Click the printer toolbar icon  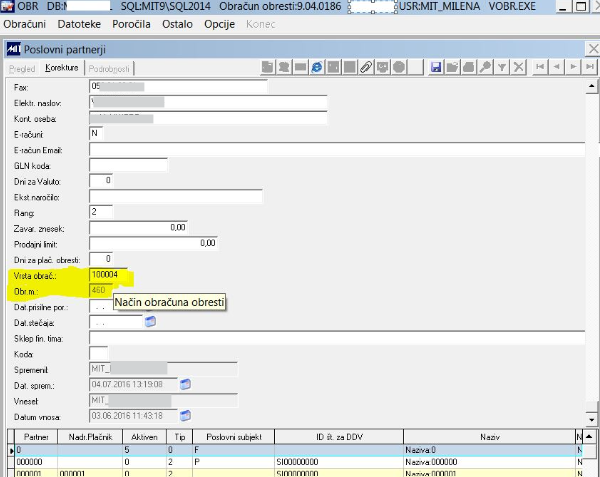coord(469,67)
